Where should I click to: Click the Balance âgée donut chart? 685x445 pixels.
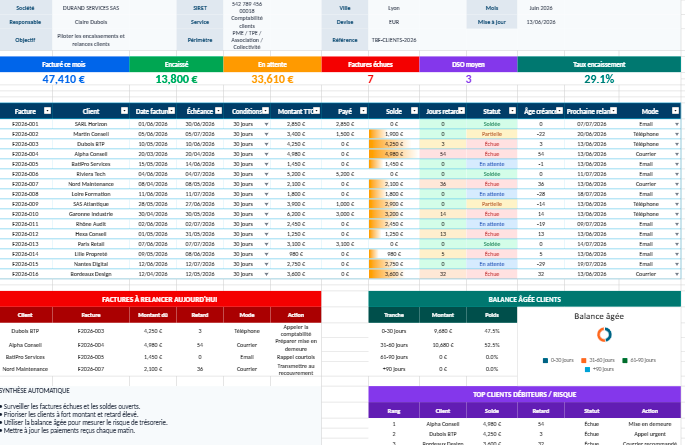604,335
